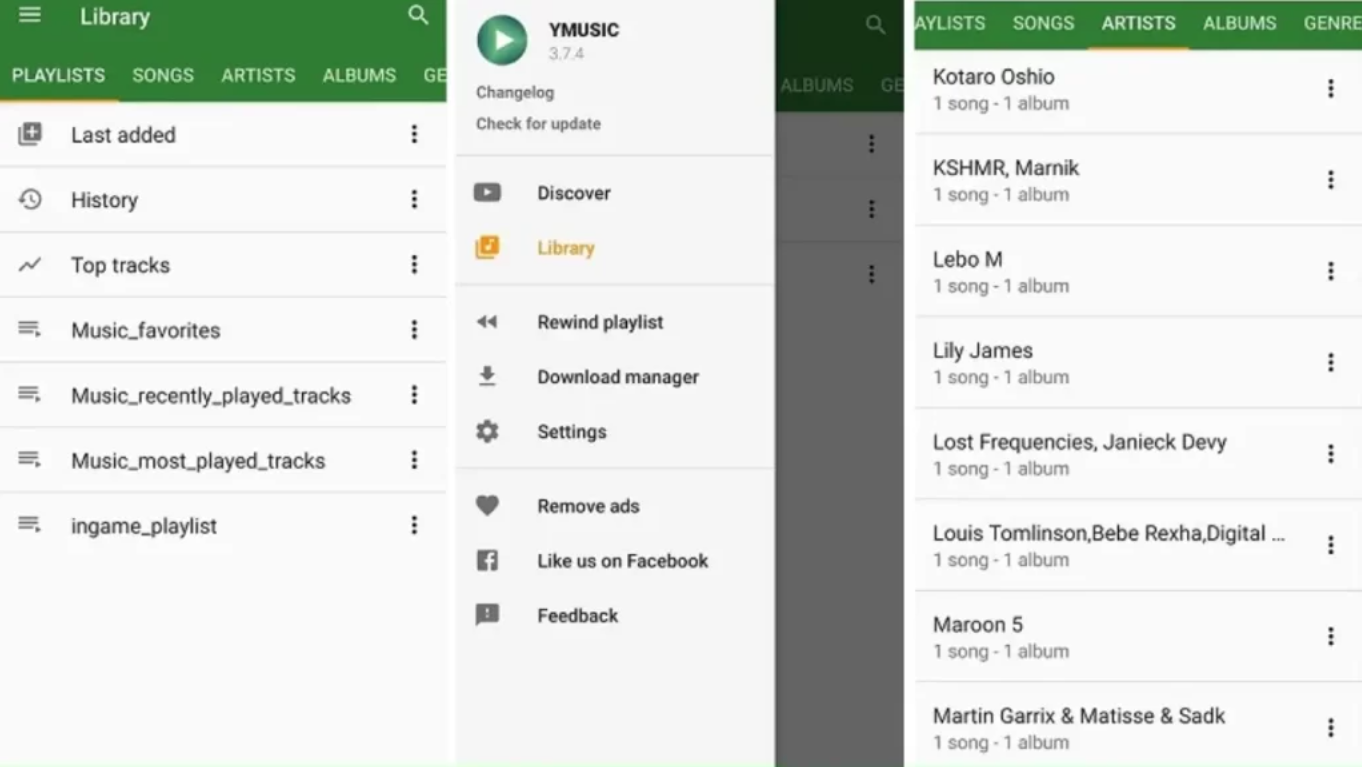The height and width of the screenshot is (767, 1362).
Task: Open more options for Music_most_played_tracks
Action: (414, 460)
